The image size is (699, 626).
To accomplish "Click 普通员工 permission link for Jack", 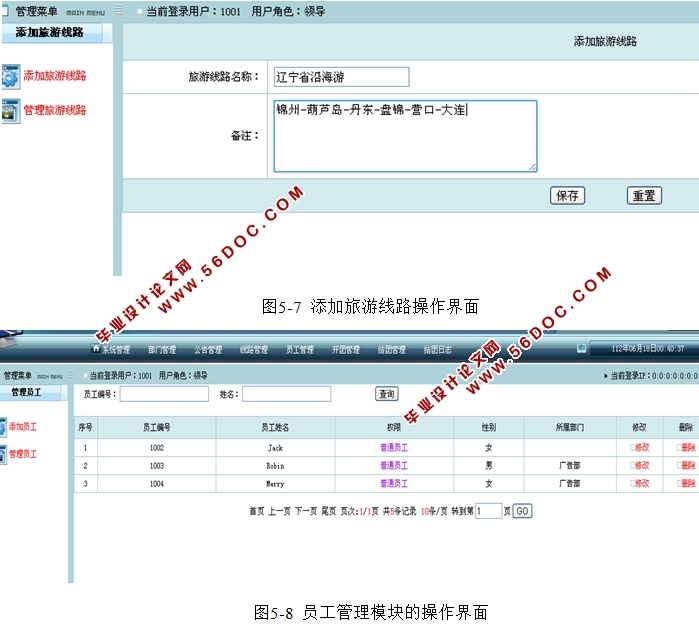I will [394, 447].
